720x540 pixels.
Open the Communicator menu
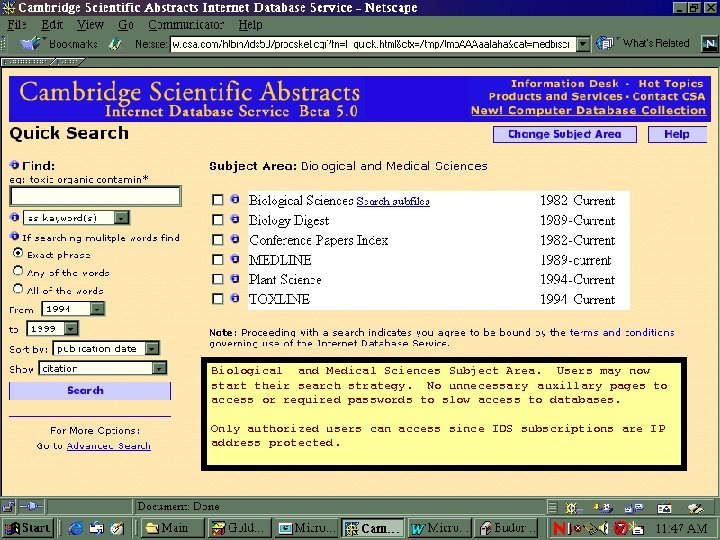[x=186, y=25]
